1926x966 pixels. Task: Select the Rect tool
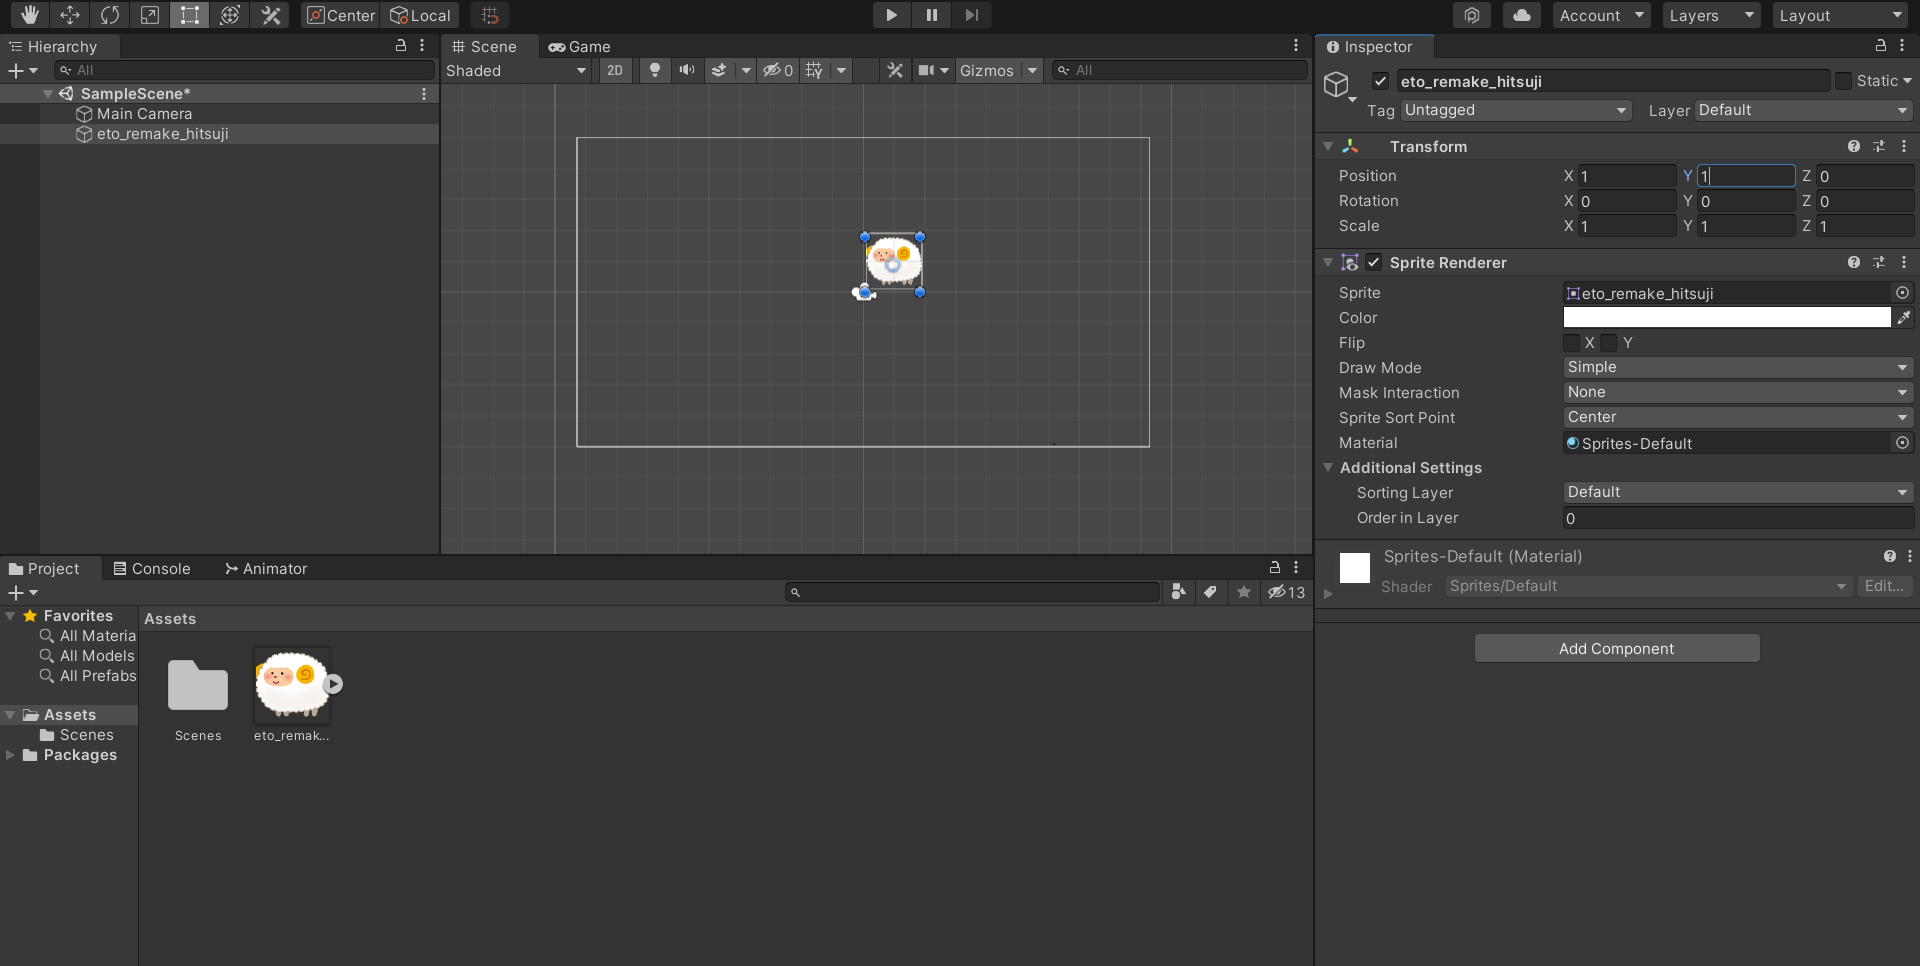(189, 15)
